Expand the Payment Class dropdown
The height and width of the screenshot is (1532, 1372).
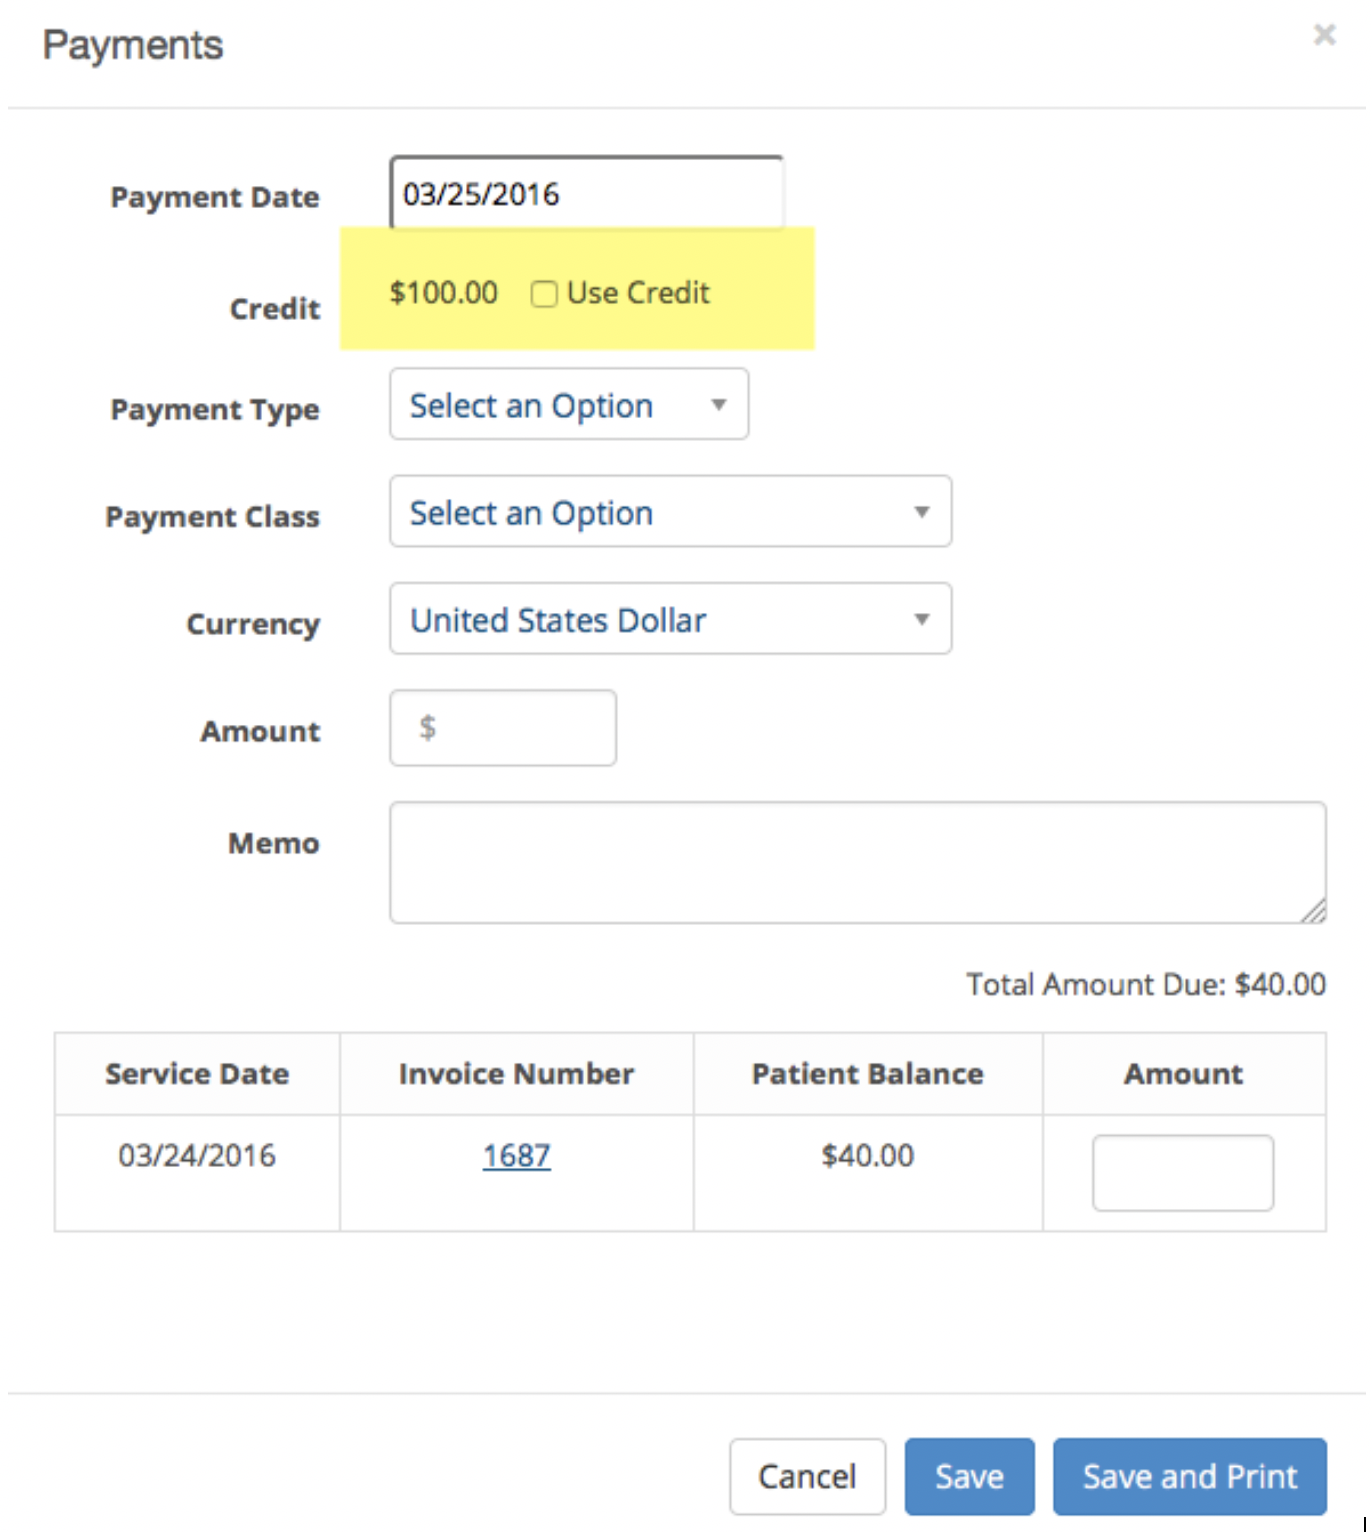pyautogui.click(x=670, y=511)
